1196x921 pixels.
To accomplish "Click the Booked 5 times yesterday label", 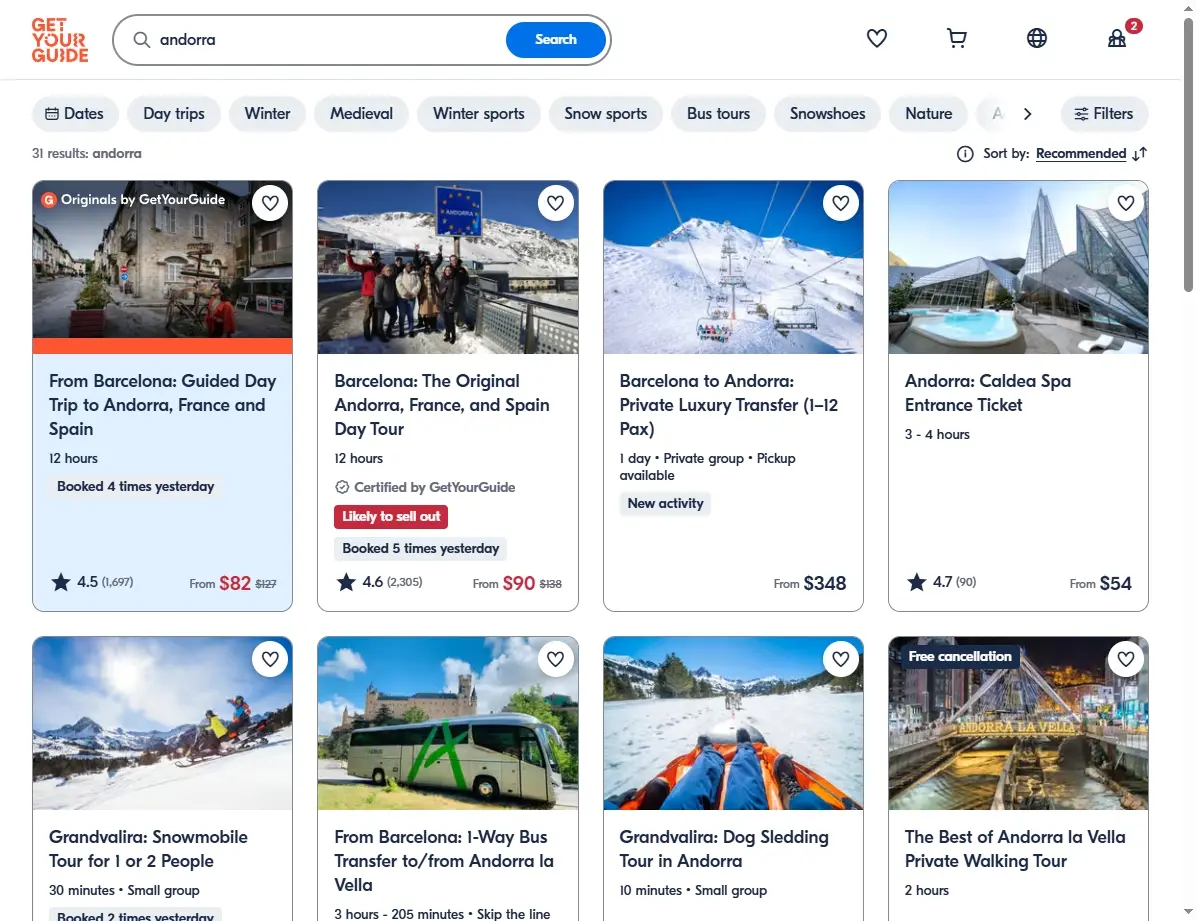I will click(420, 549).
